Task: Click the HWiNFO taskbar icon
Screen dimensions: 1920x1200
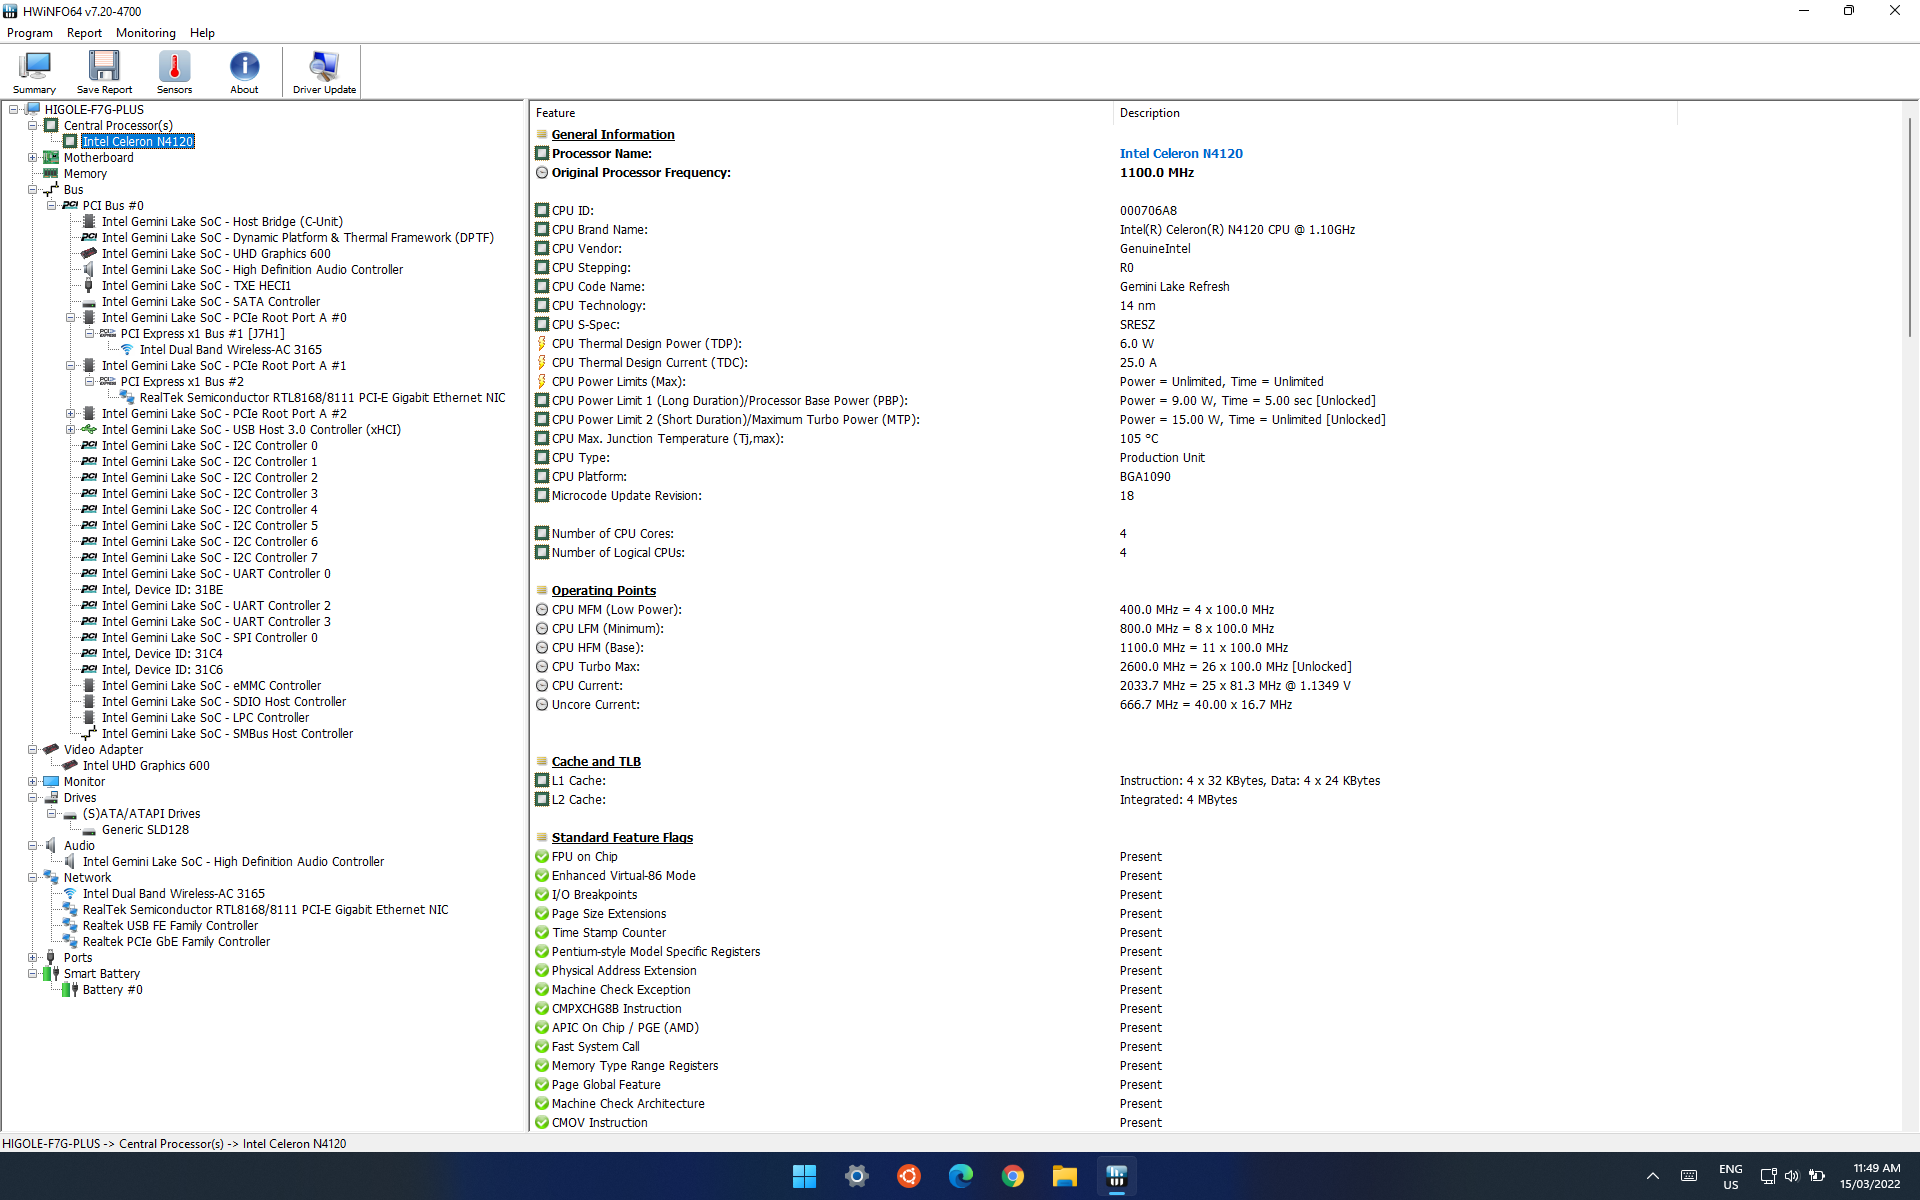Action: point(1117,1176)
